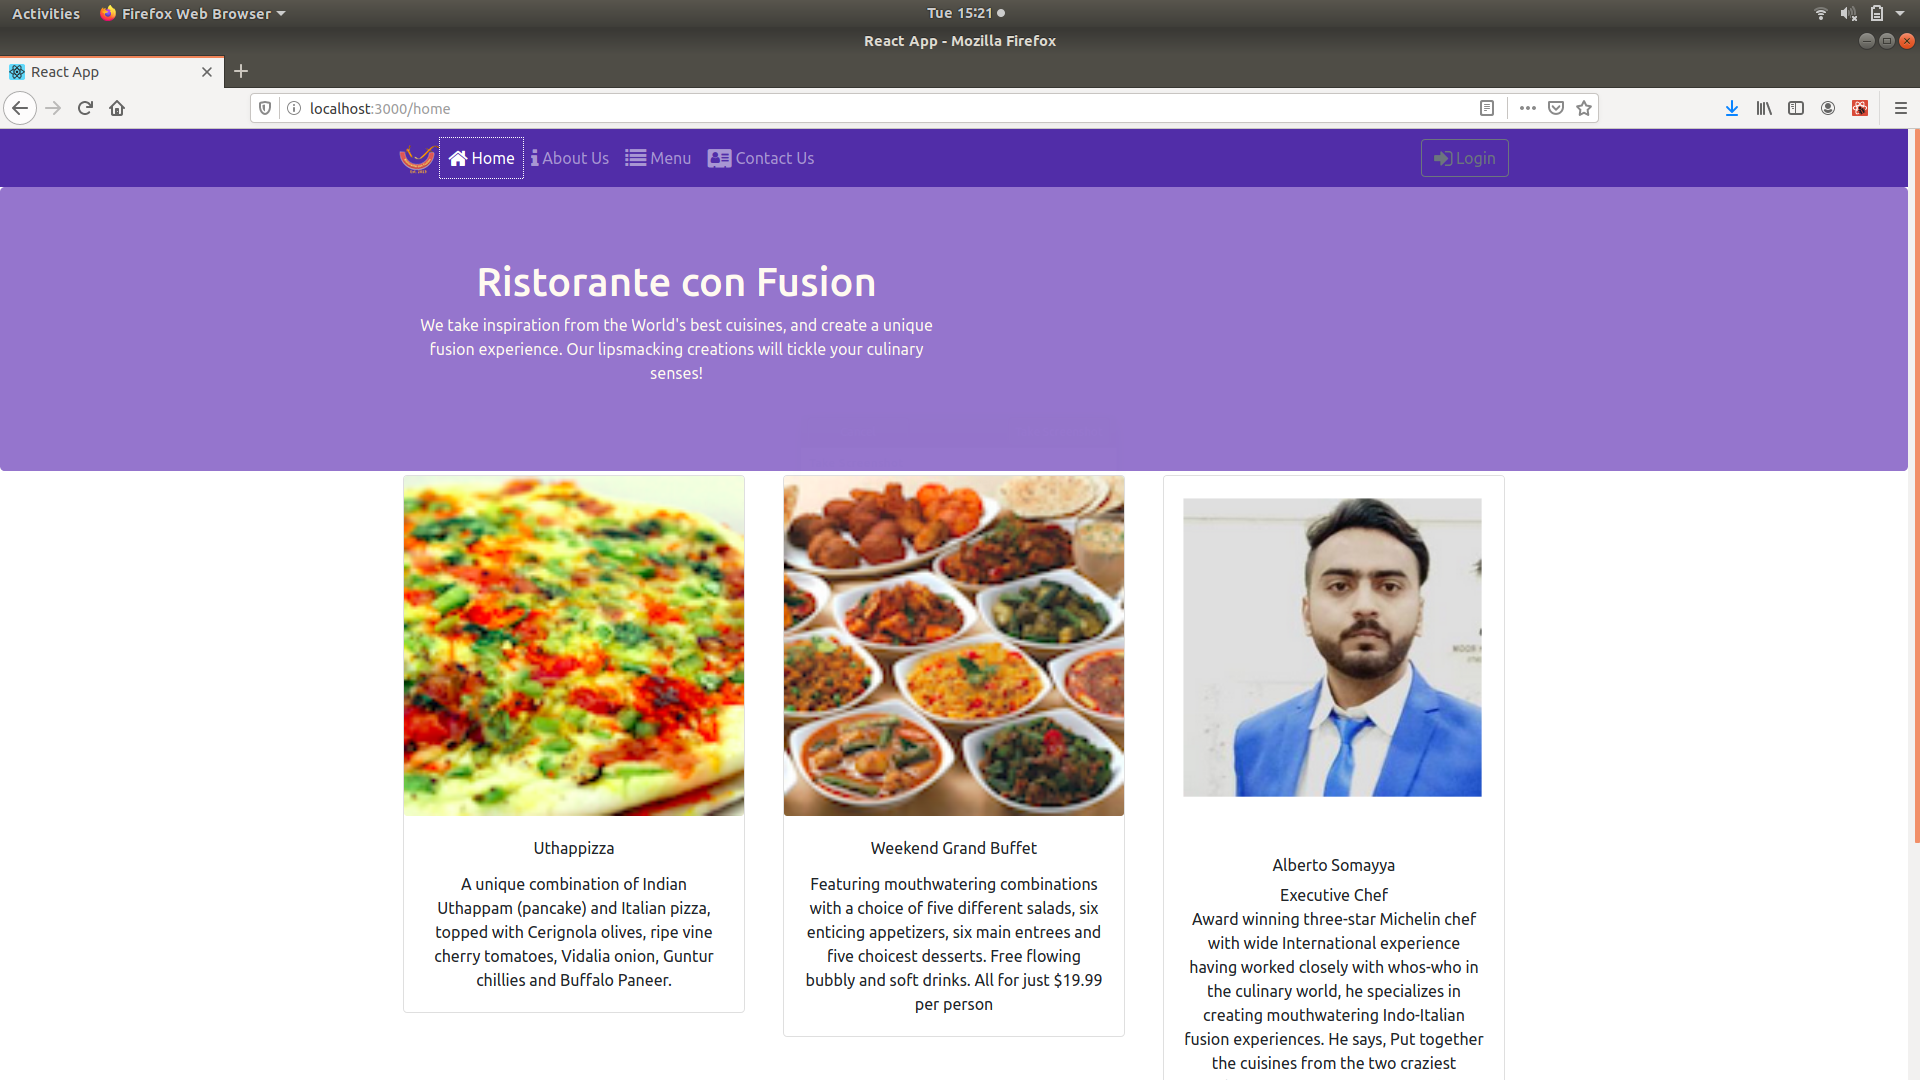Expand Firefox Web Browser app menu
The width and height of the screenshot is (1920, 1080).
tap(193, 13)
